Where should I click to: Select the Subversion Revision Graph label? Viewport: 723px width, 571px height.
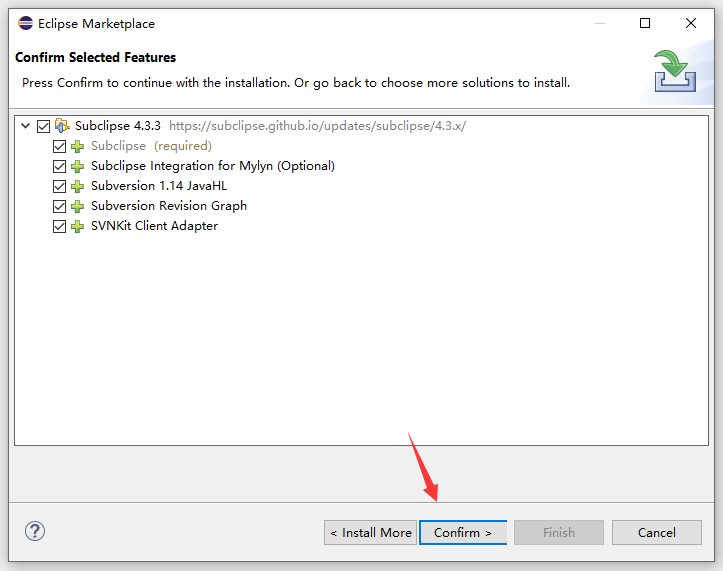click(168, 206)
